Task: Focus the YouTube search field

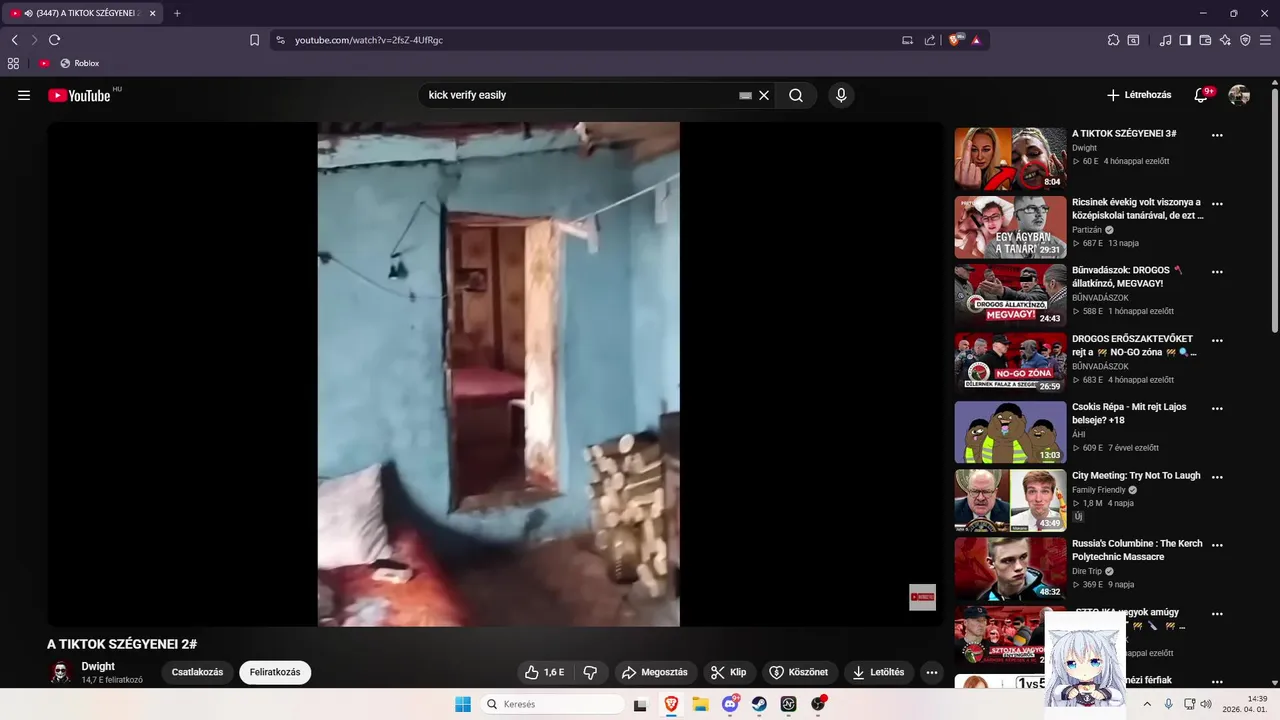Action: (580, 95)
